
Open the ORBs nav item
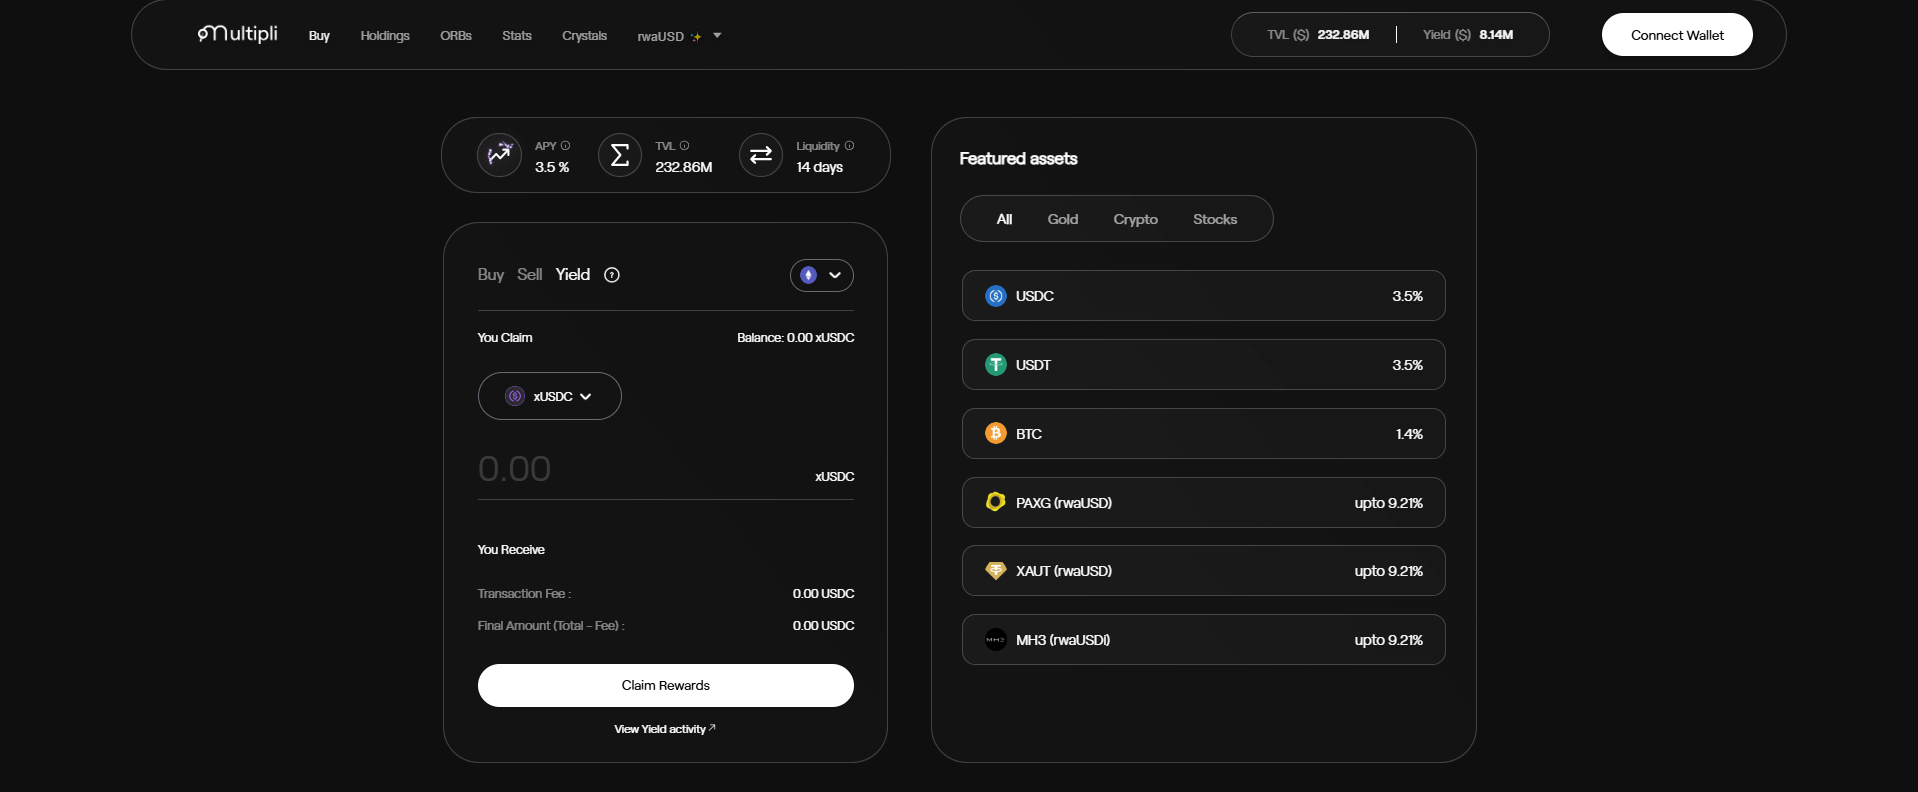click(456, 36)
